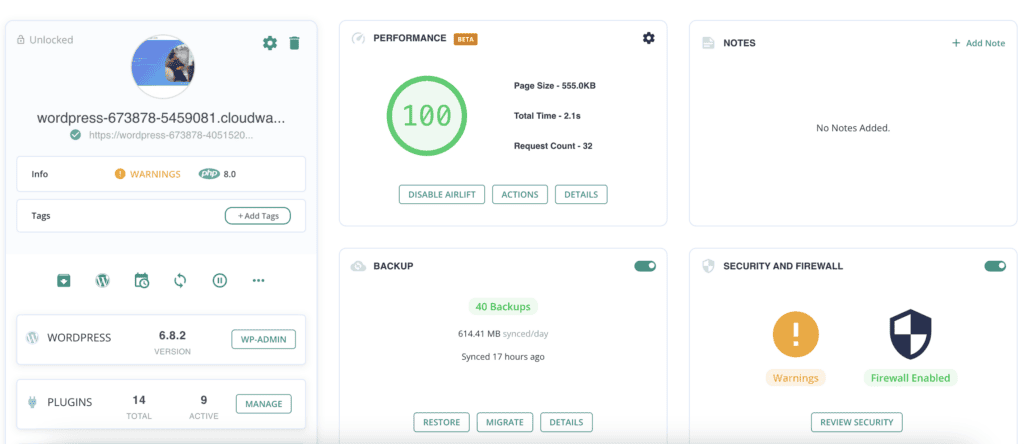Click the Page Size - 555.0KB metric

point(554,86)
